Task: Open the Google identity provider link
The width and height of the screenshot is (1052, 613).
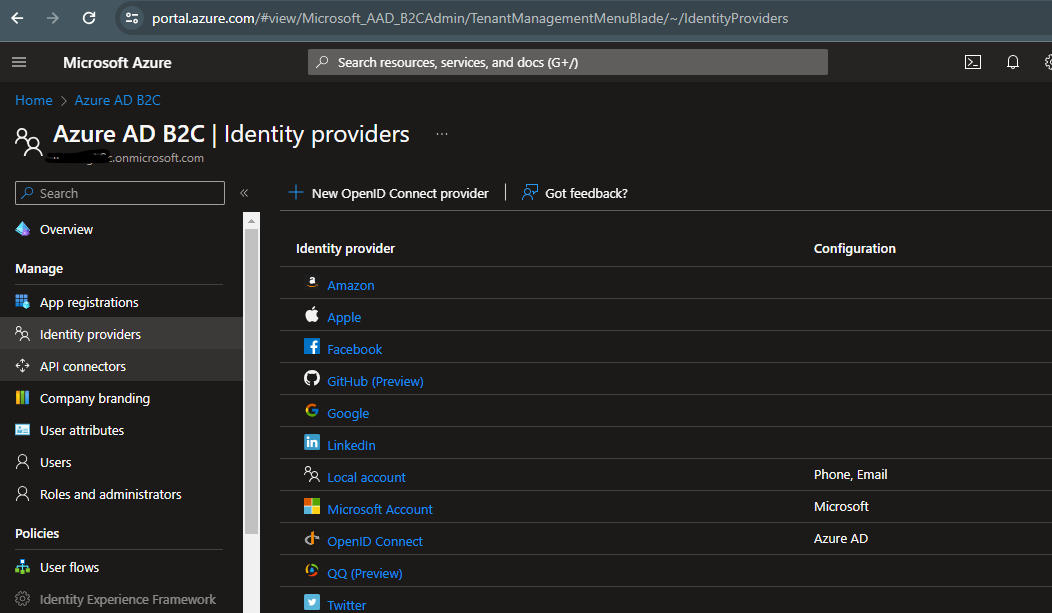Action: click(348, 413)
